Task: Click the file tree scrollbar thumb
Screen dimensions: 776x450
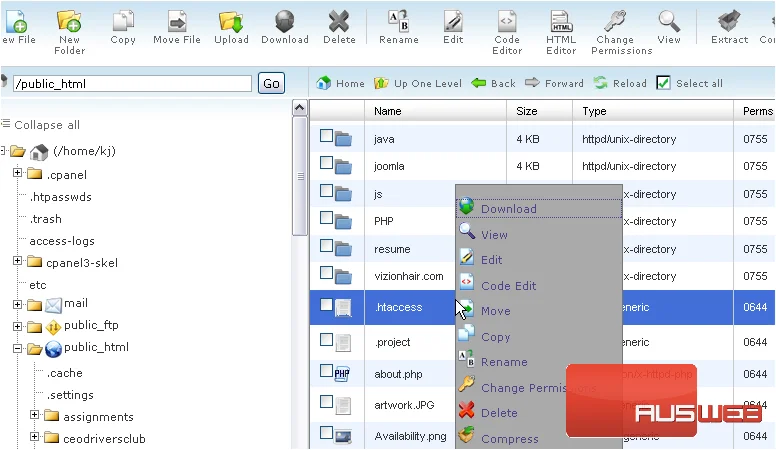Action: click(300, 176)
